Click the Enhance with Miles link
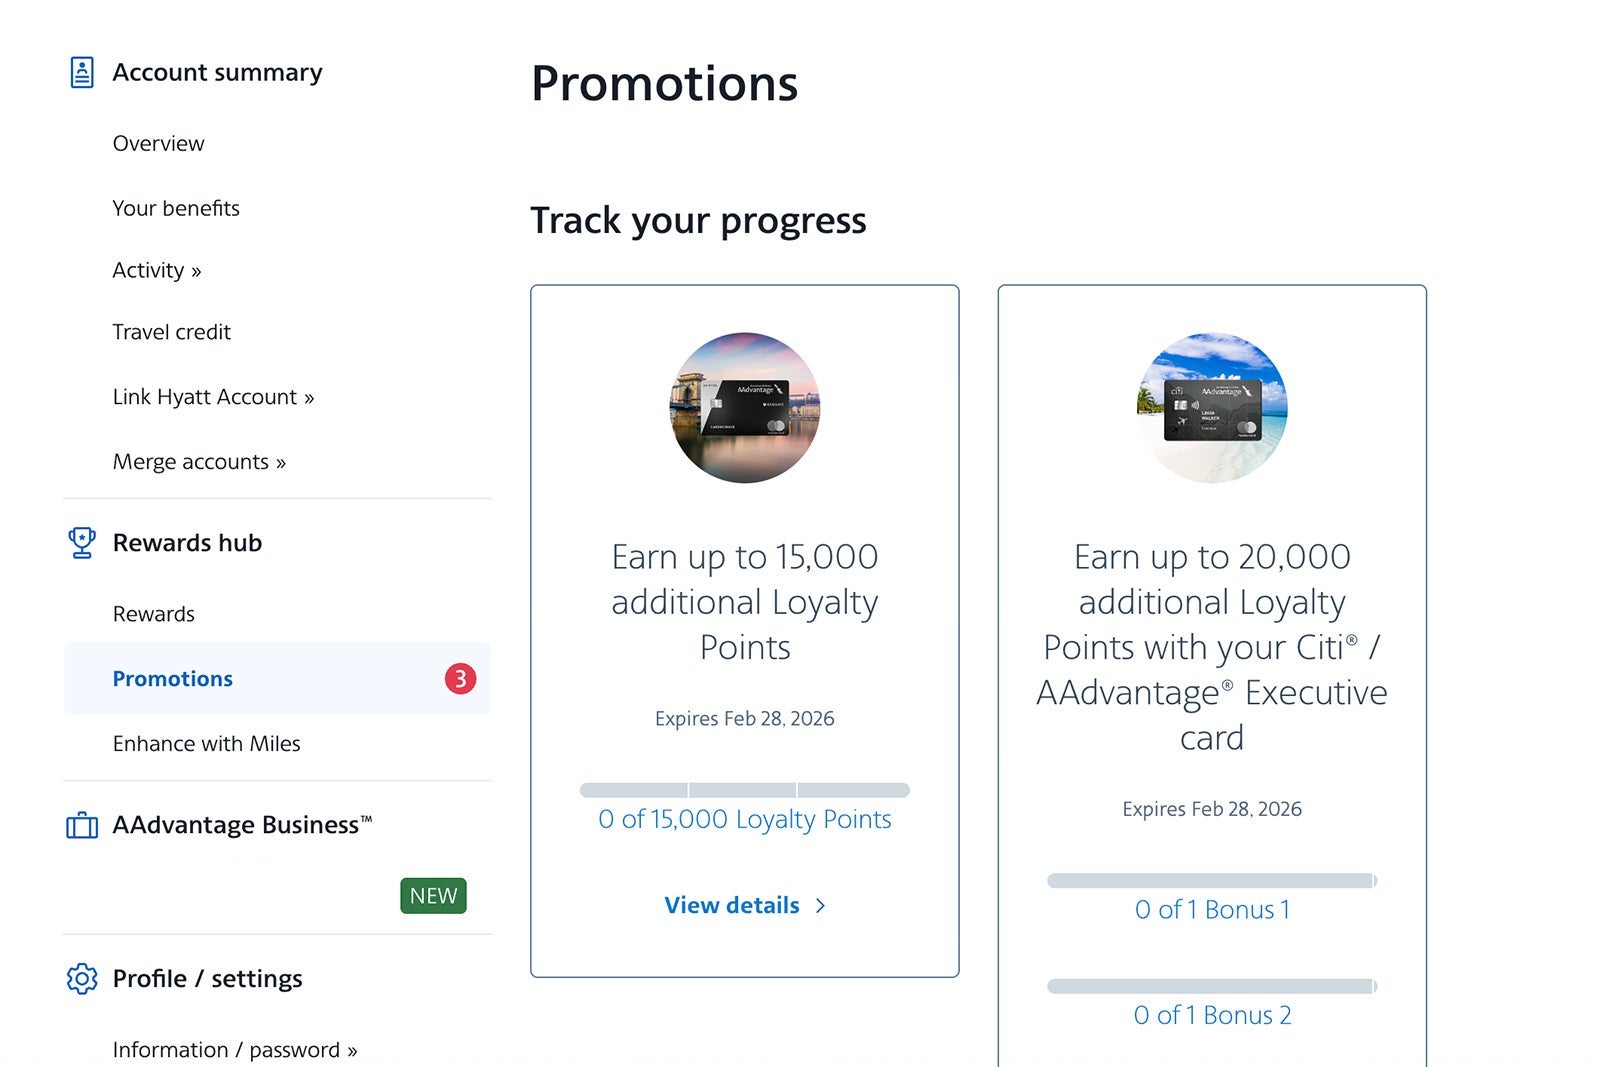 pos(206,743)
